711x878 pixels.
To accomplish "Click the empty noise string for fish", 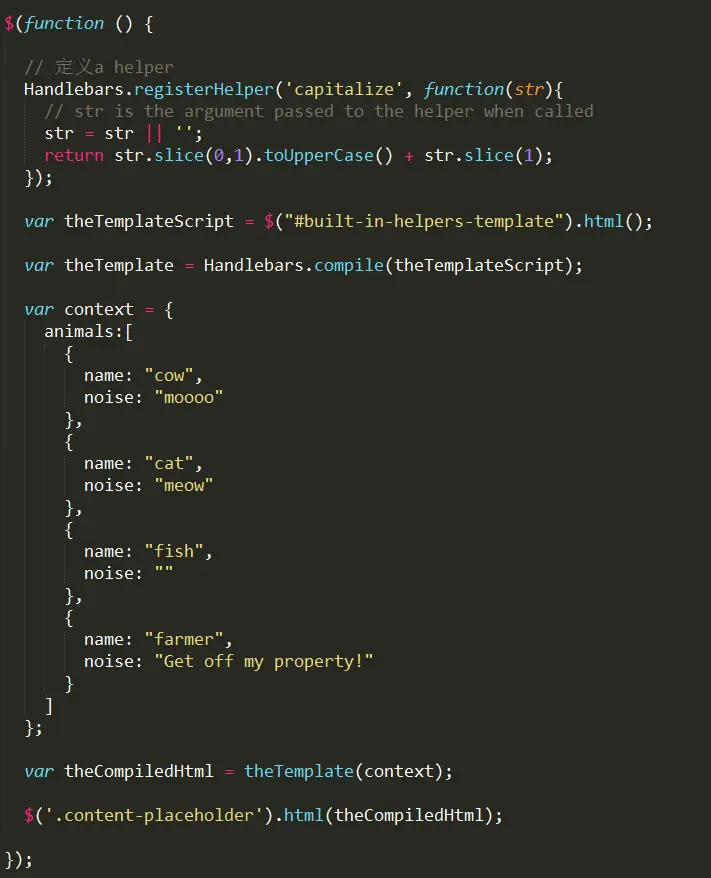I will click(x=164, y=571).
